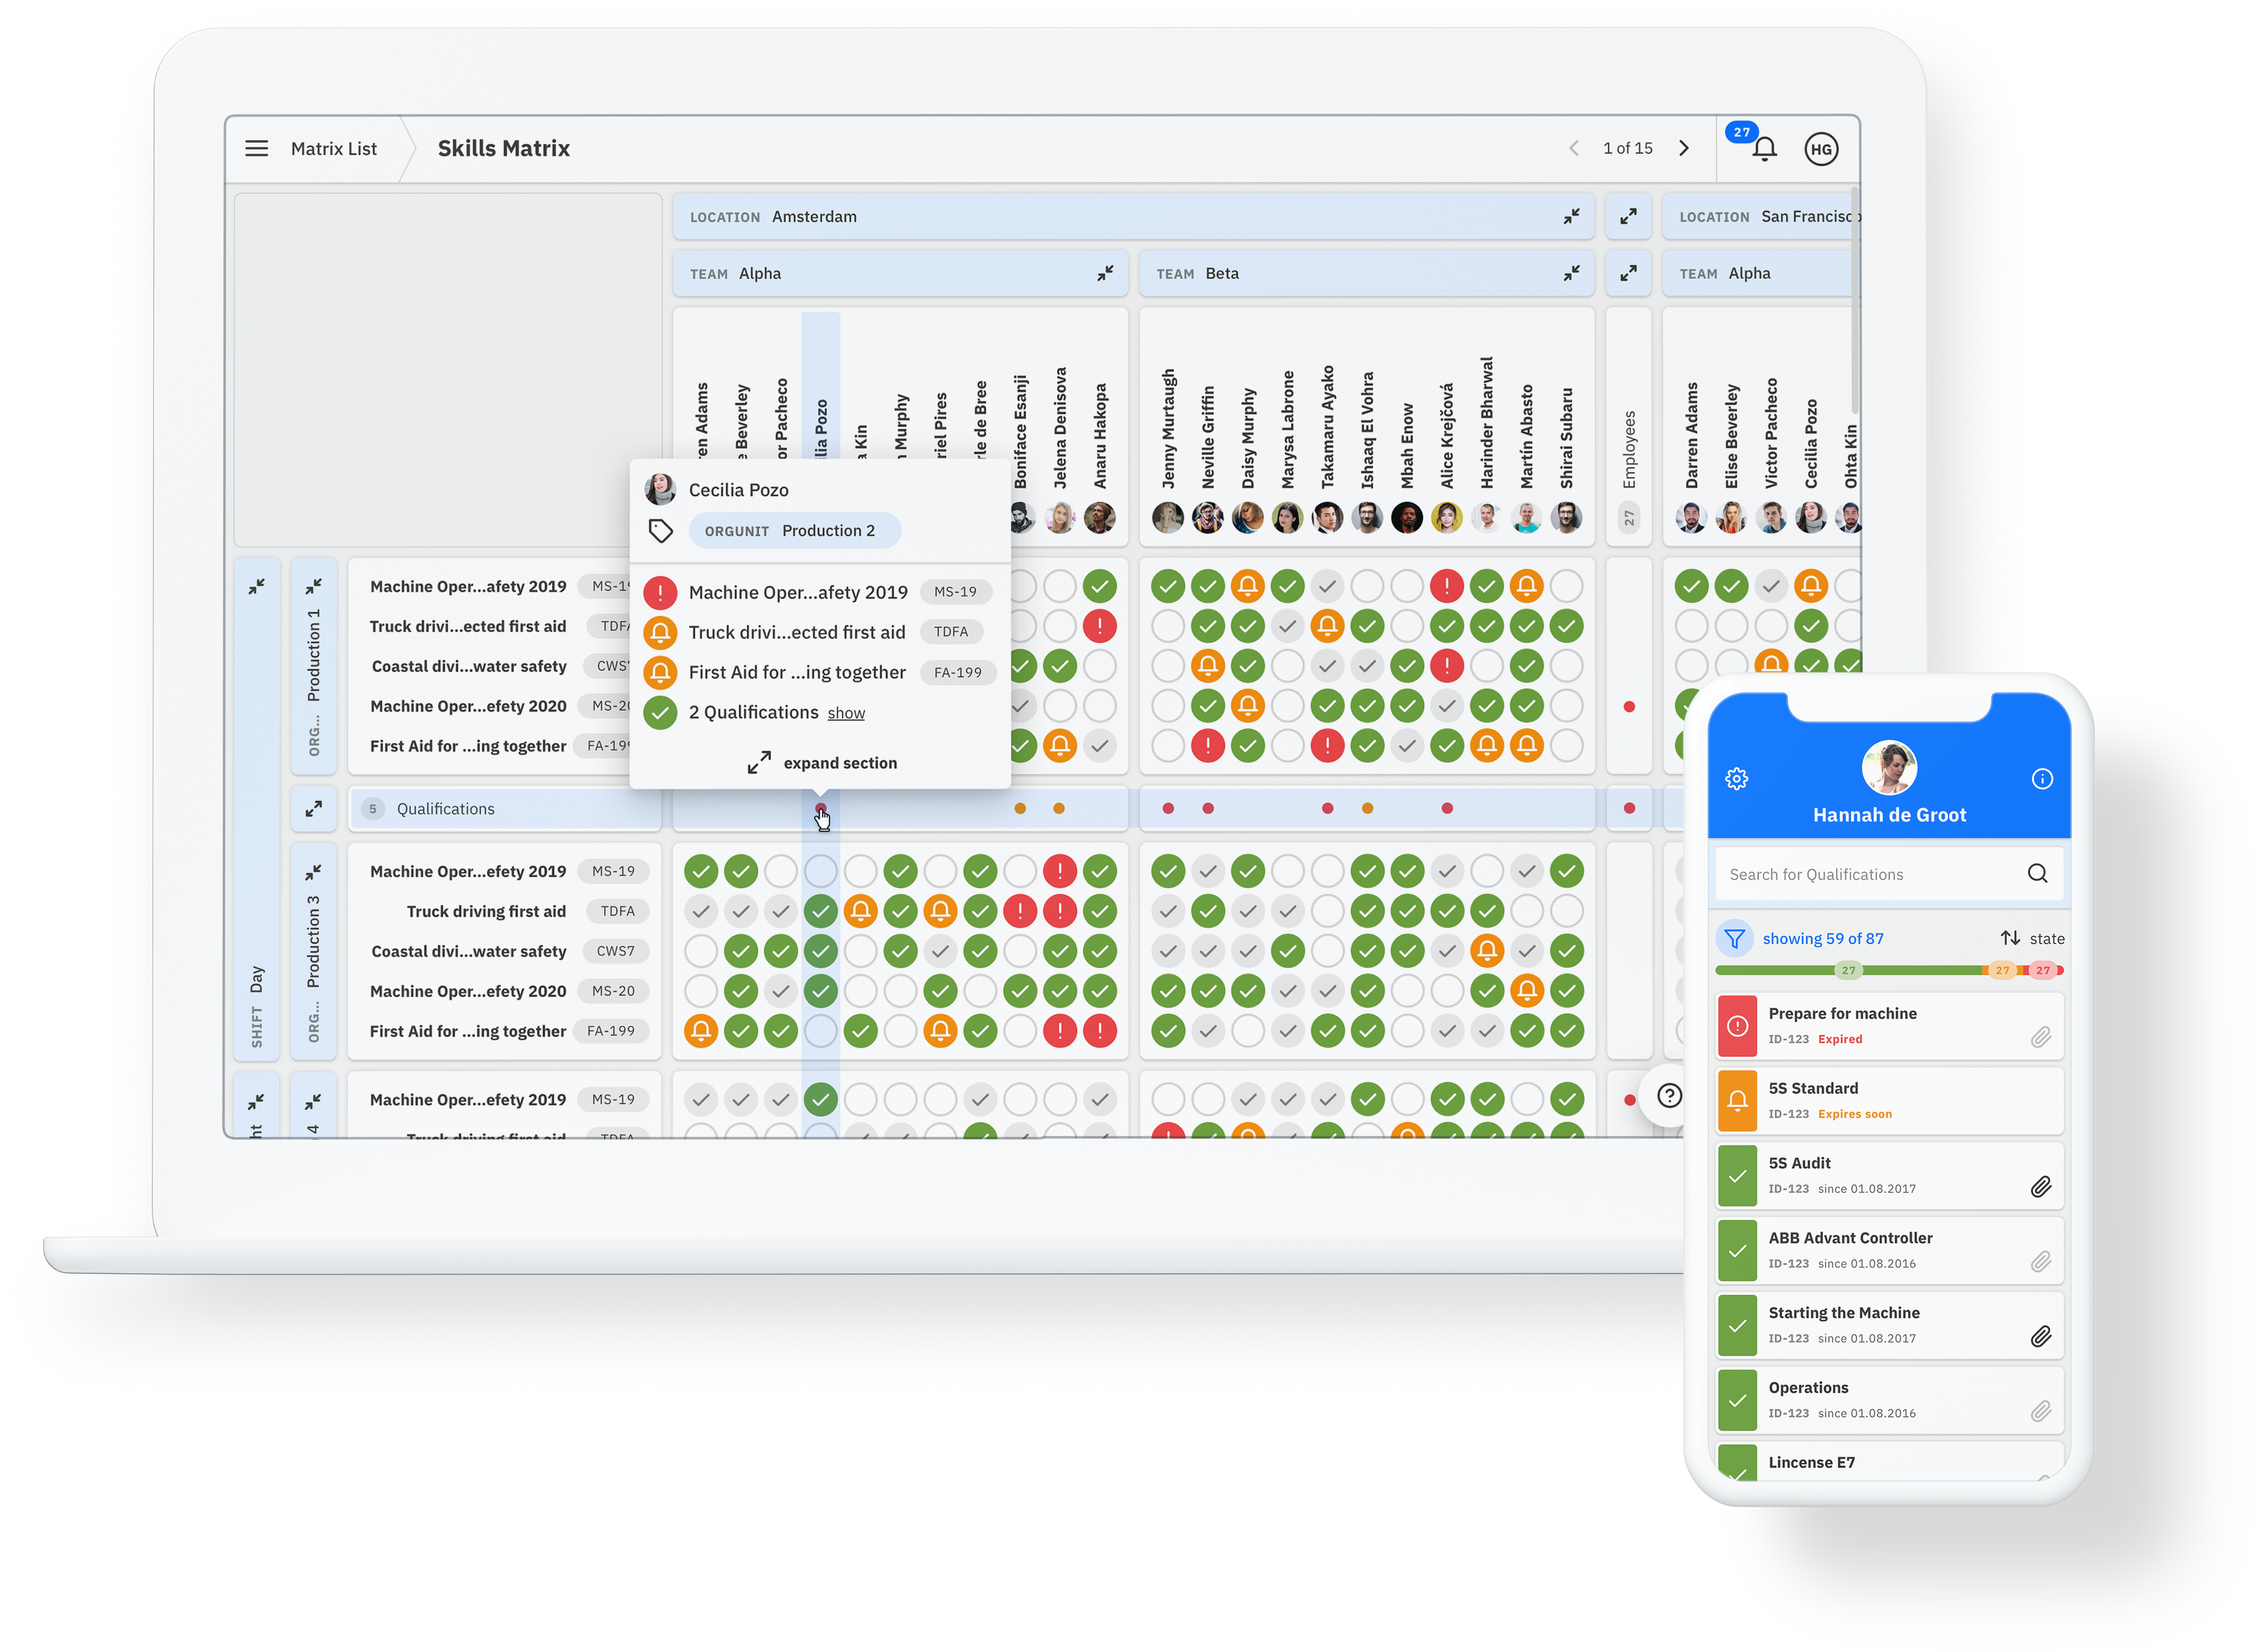Click the ORGUNIT Production 2 tag chip
Image resolution: width=2256 pixels, height=1652 pixels.
(x=794, y=531)
